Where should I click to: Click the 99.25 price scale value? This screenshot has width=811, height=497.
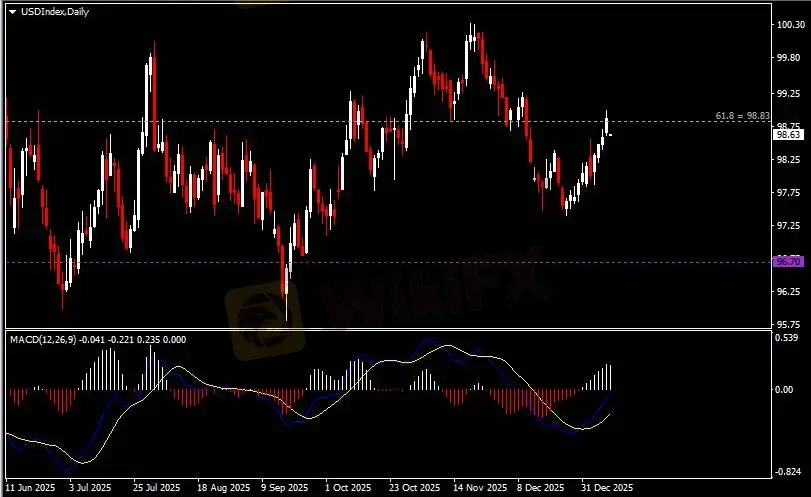[x=789, y=94]
